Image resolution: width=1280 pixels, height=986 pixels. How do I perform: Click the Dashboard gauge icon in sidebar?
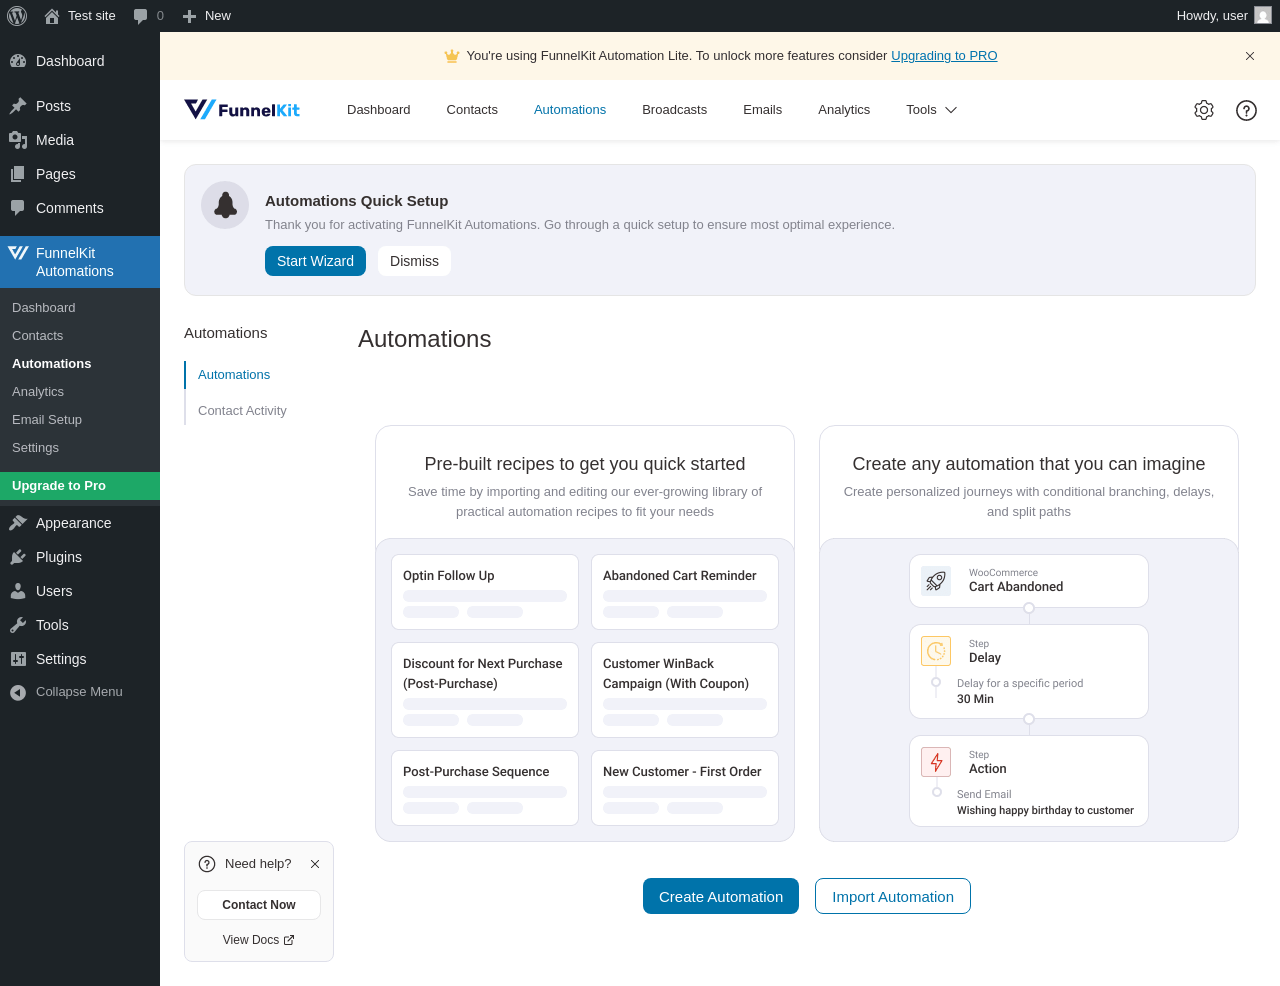[18, 61]
